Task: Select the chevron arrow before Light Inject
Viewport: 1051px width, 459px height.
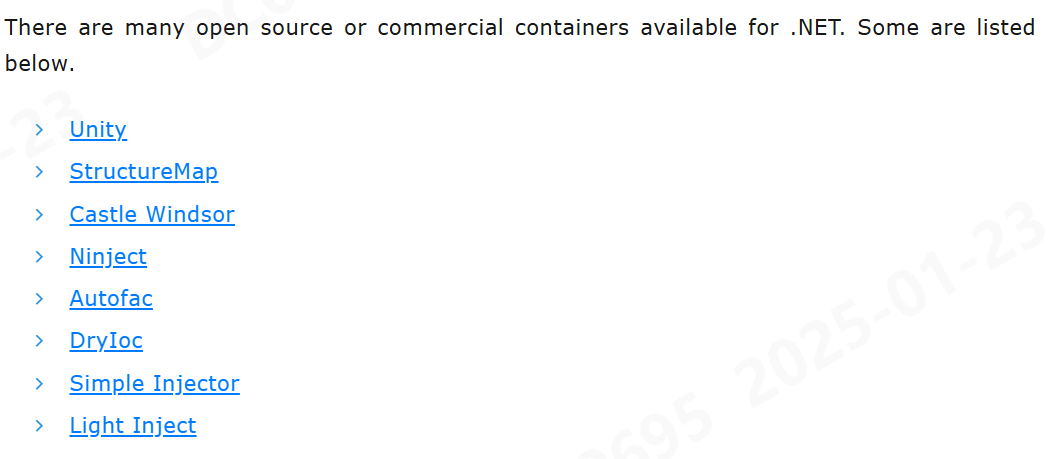Action: (40, 425)
